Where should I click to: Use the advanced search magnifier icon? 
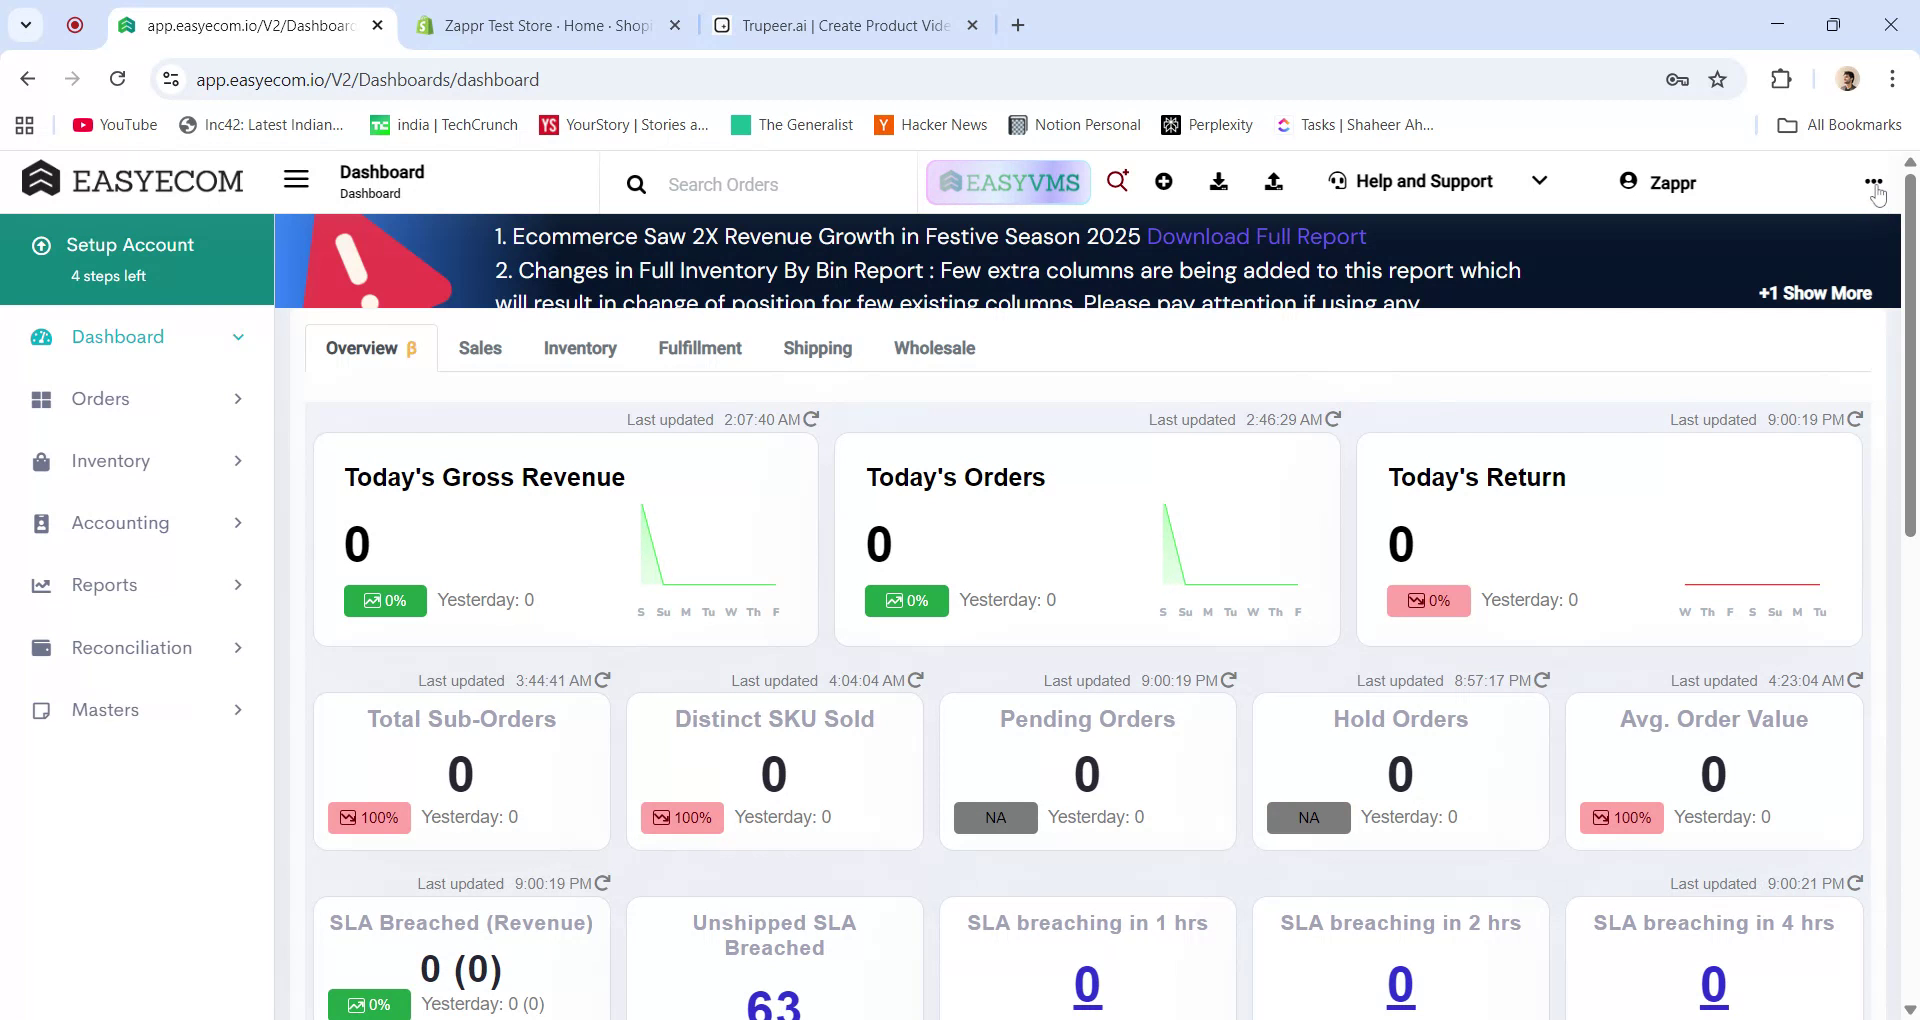click(1118, 181)
